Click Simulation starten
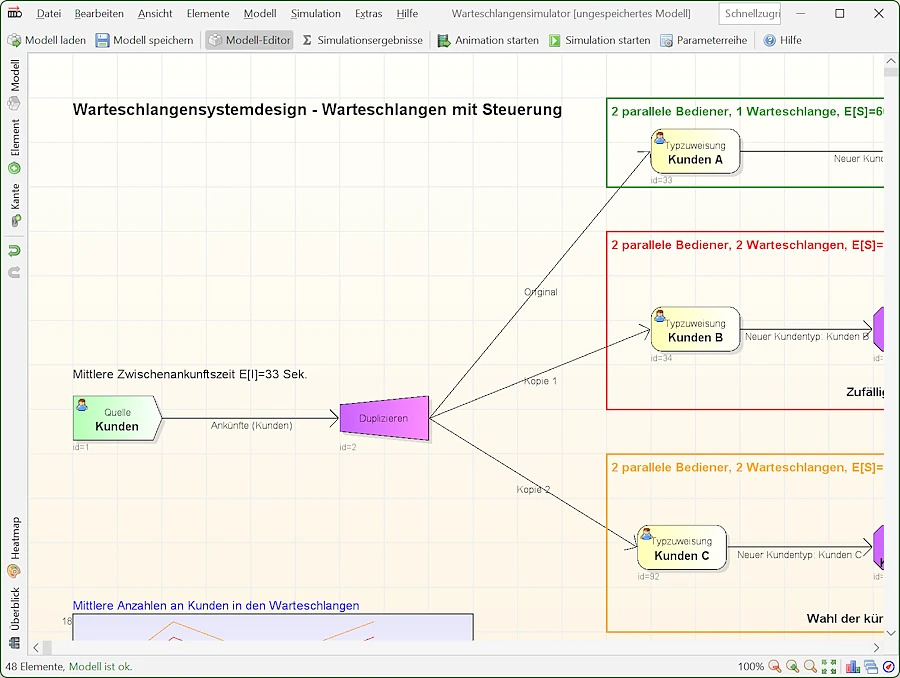Image resolution: width=900 pixels, height=678 pixels. coord(599,40)
